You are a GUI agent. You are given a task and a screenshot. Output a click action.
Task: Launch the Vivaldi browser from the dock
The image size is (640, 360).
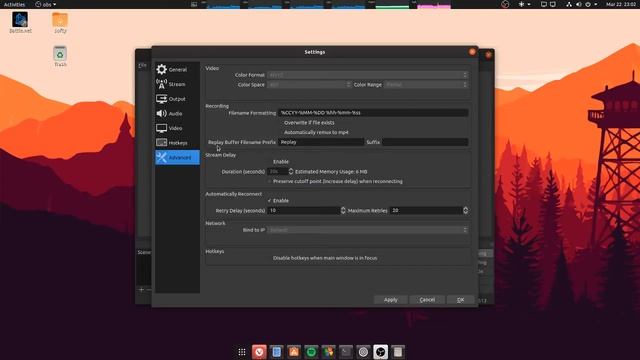pyautogui.click(x=259, y=352)
